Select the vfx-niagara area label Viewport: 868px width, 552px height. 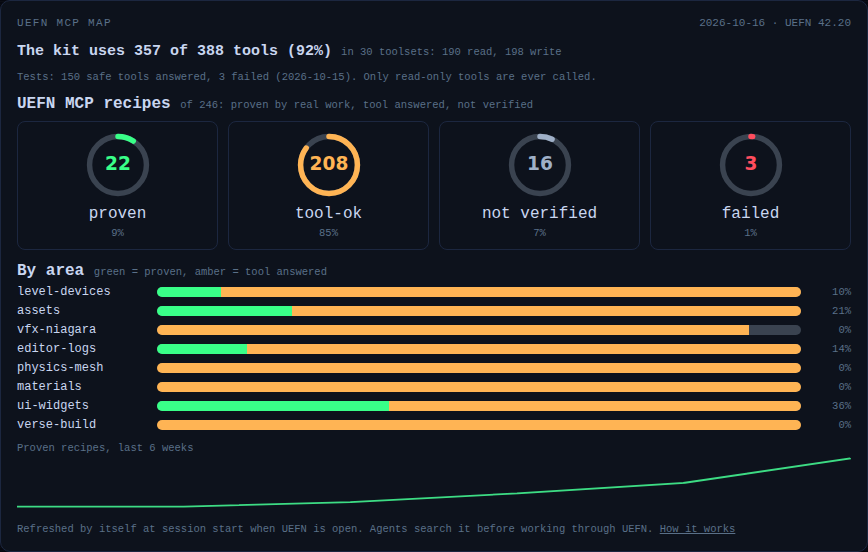click(56, 329)
